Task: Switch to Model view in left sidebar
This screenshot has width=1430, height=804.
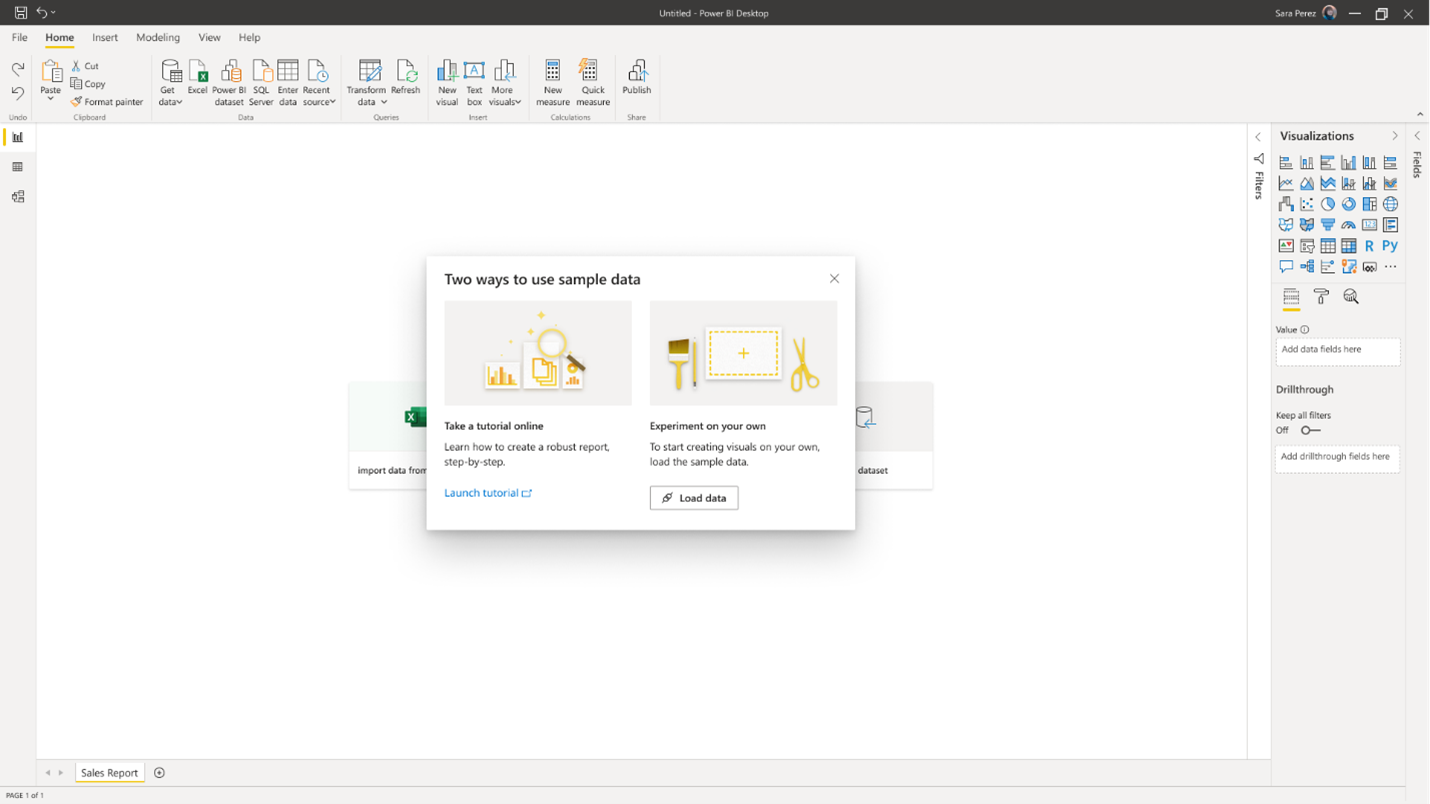Action: [18, 197]
